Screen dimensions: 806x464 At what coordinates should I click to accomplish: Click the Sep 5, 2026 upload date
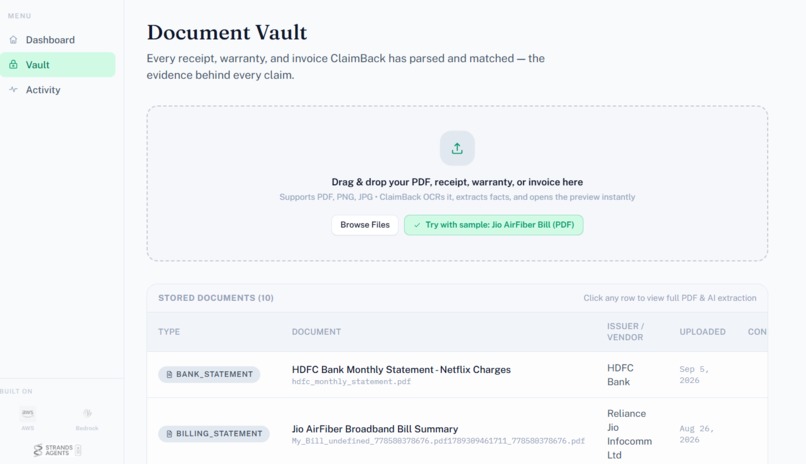click(693, 375)
